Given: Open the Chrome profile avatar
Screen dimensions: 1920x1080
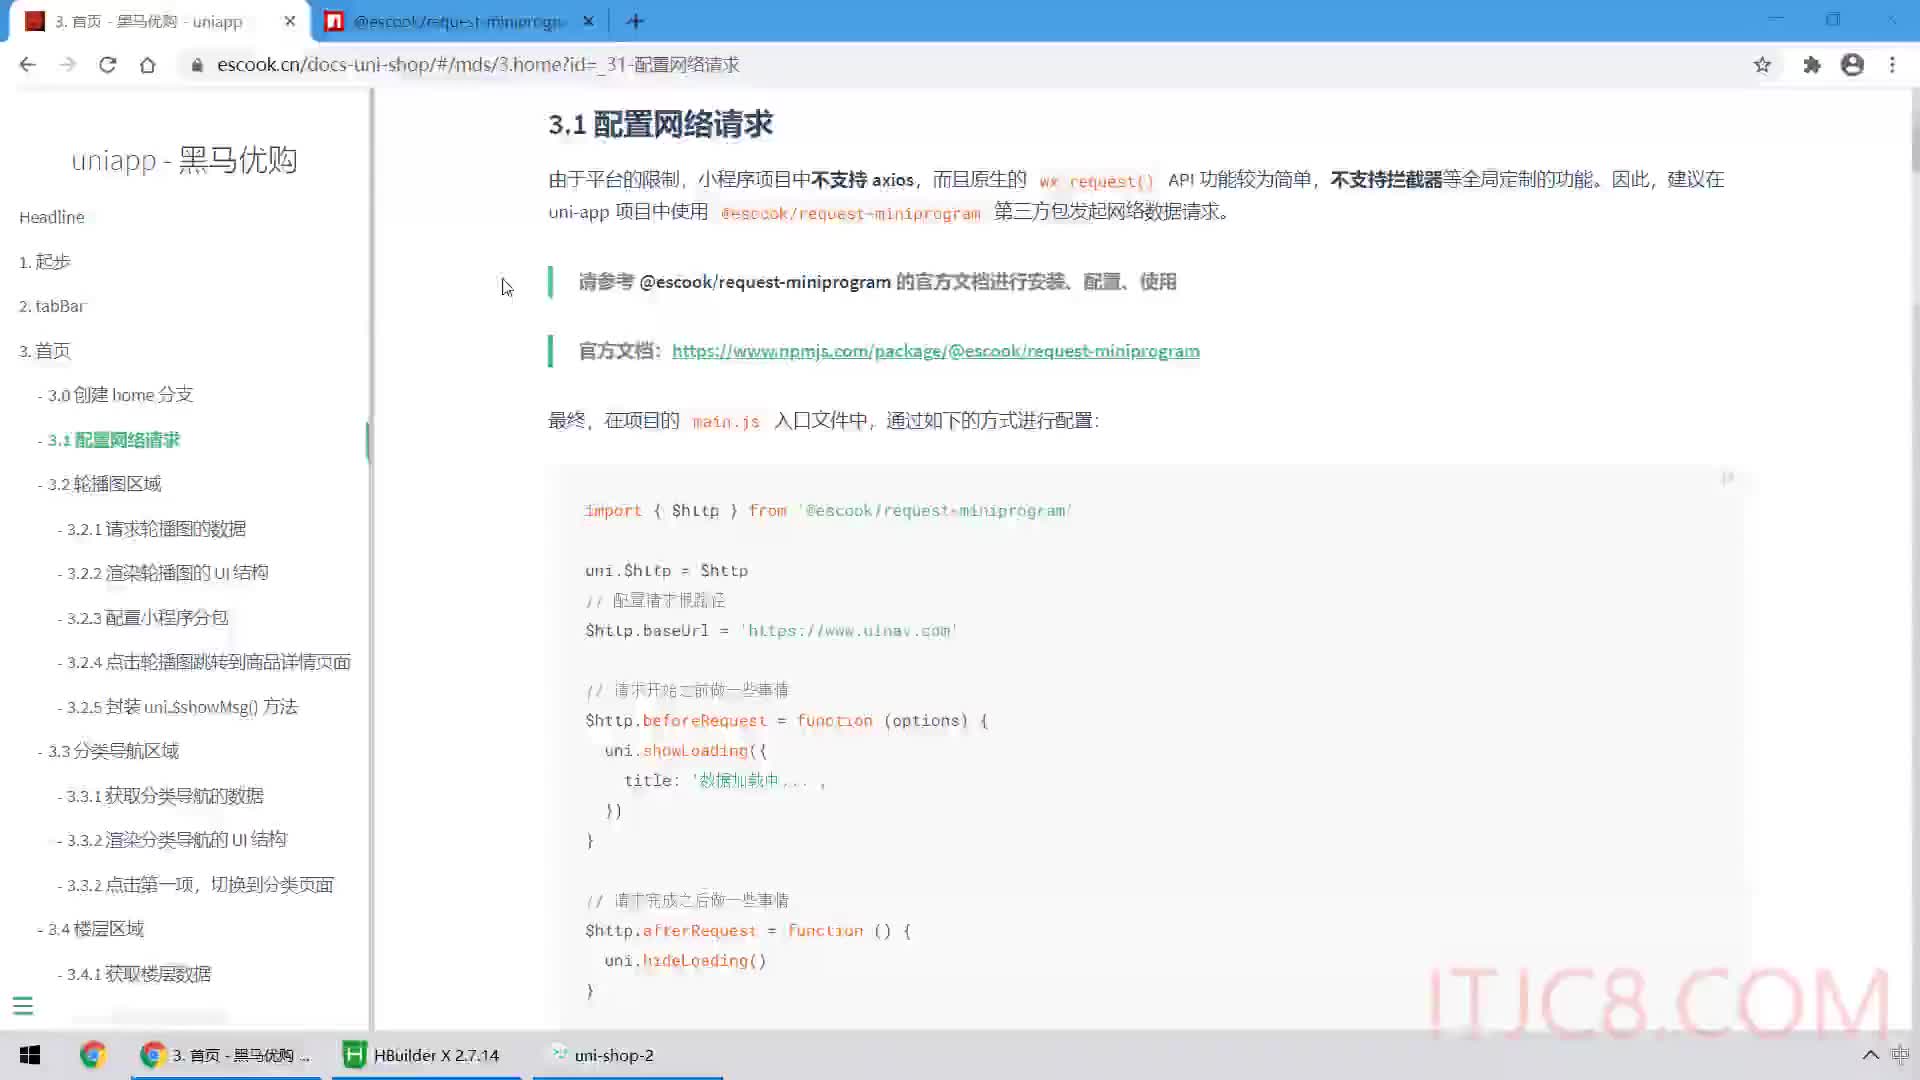Looking at the screenshot, I should 1852,65.
